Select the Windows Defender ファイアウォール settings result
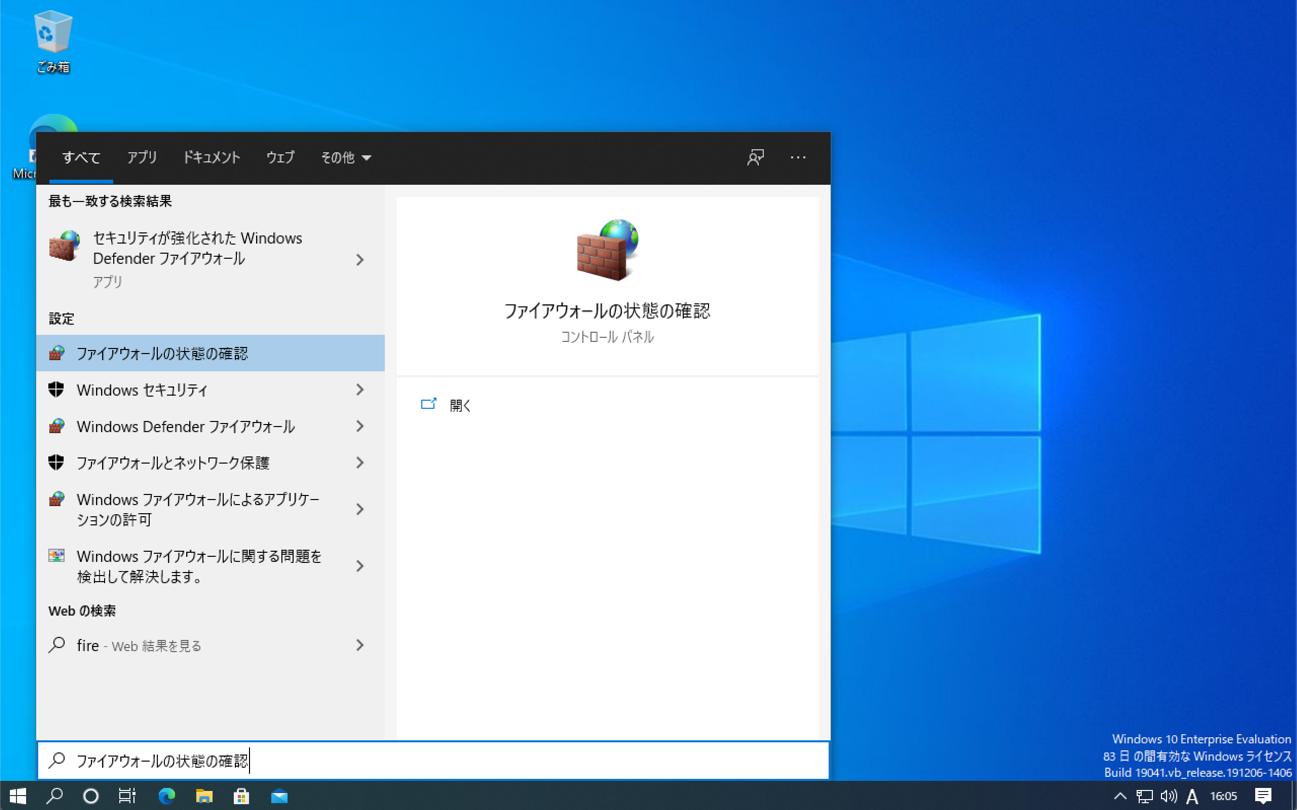Image resolution: width=1297 pixels, height=810 pixels. [210, 427]
